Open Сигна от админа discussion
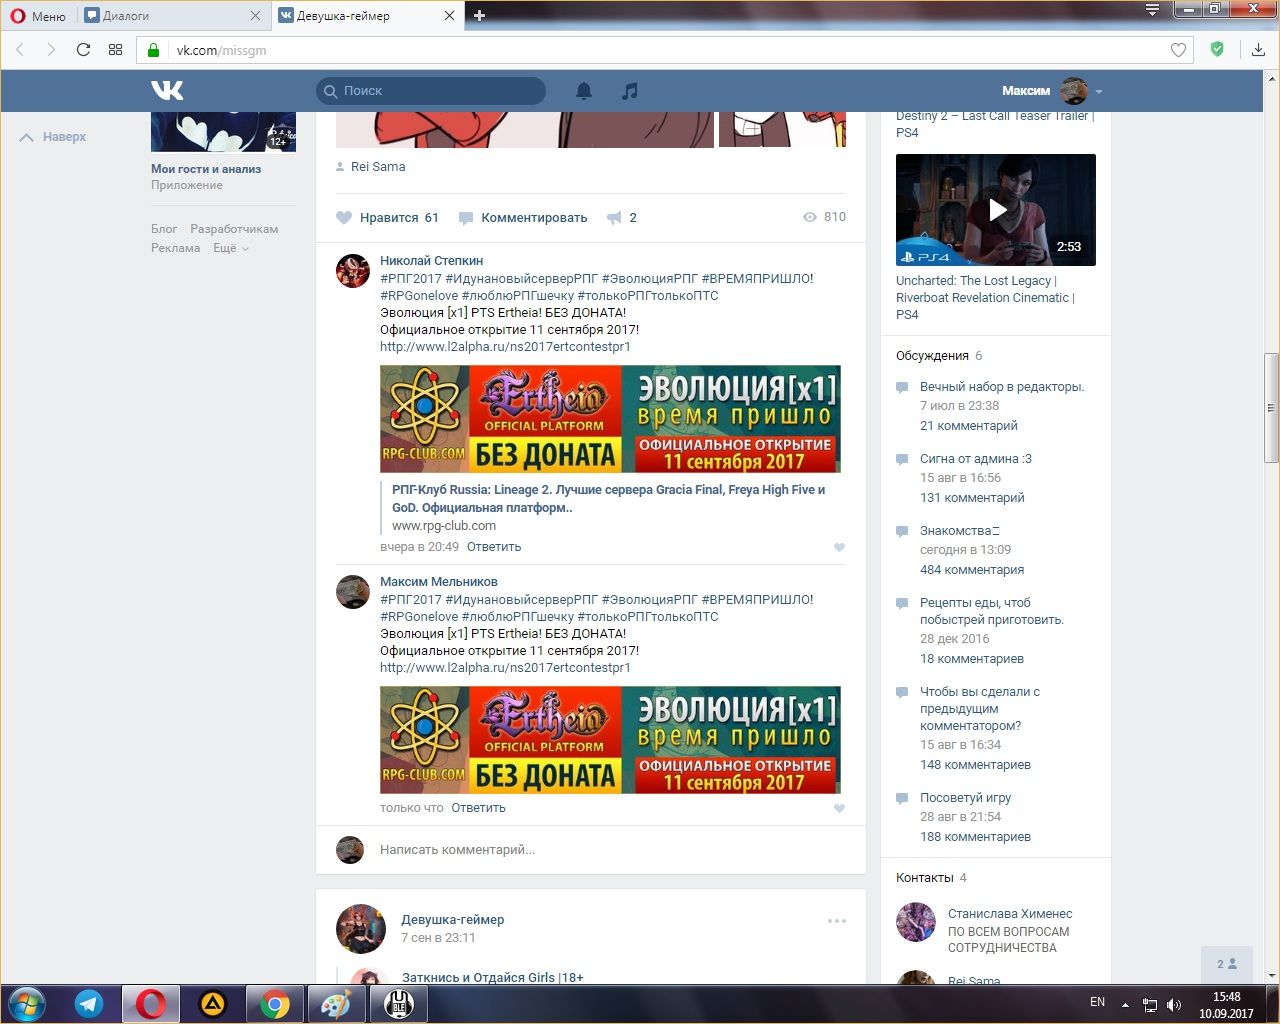Screen dimensions: 1280x1024 [x=976, y=459]
